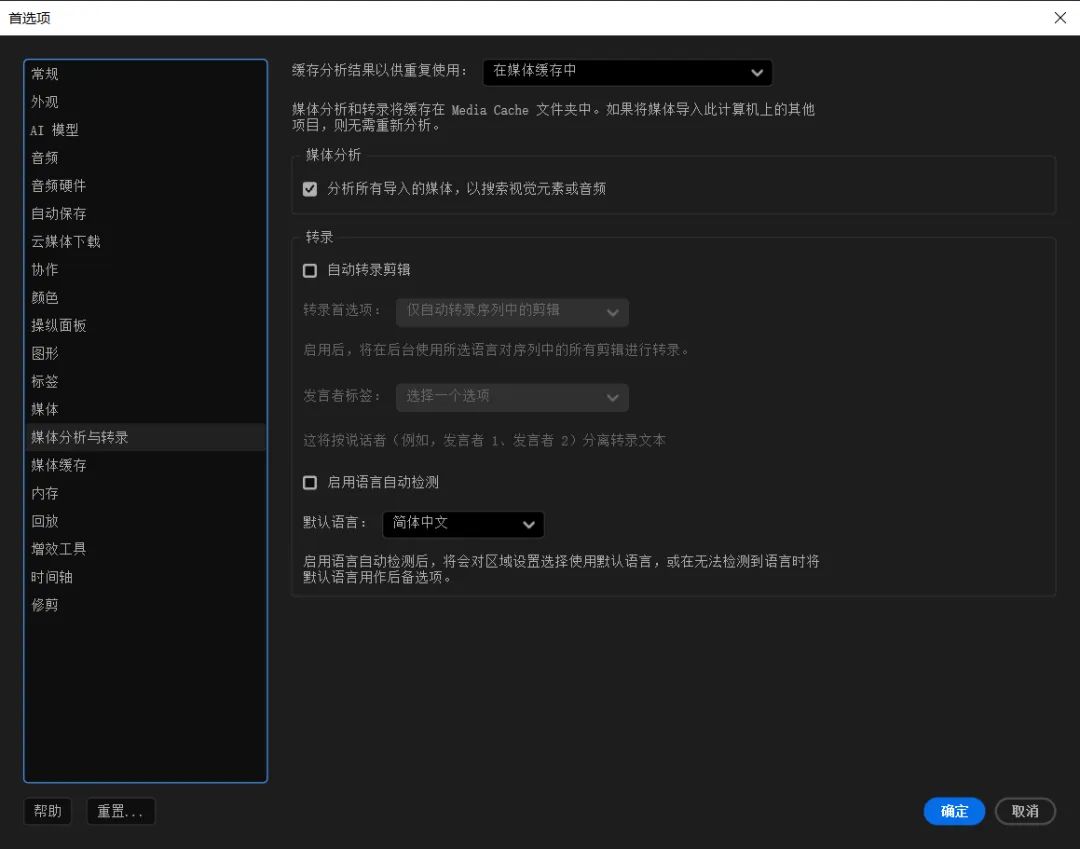Click the 重置... button
This screenshot has width=1080, height=849.
pyautogui.click(x=121, y=811)
